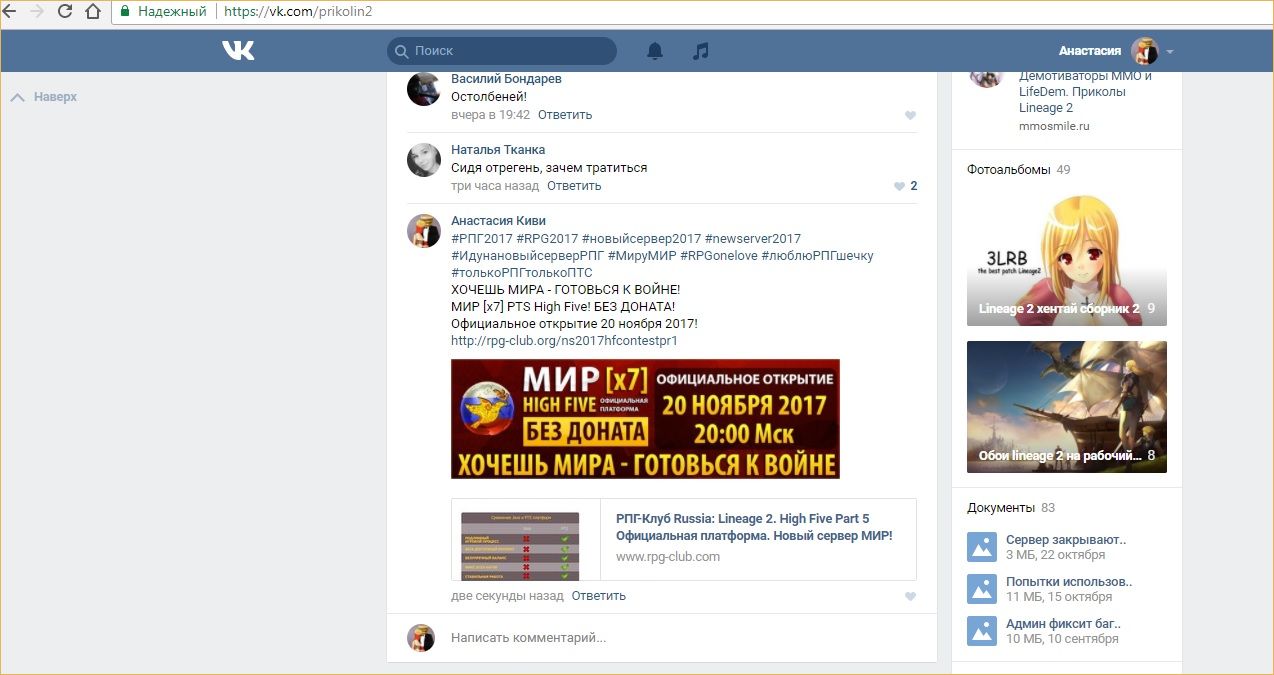The height and width of the screenshot is (675, 1274).
Task: Open www.rpg-club.com preview domain
Action: pos(668,557)
